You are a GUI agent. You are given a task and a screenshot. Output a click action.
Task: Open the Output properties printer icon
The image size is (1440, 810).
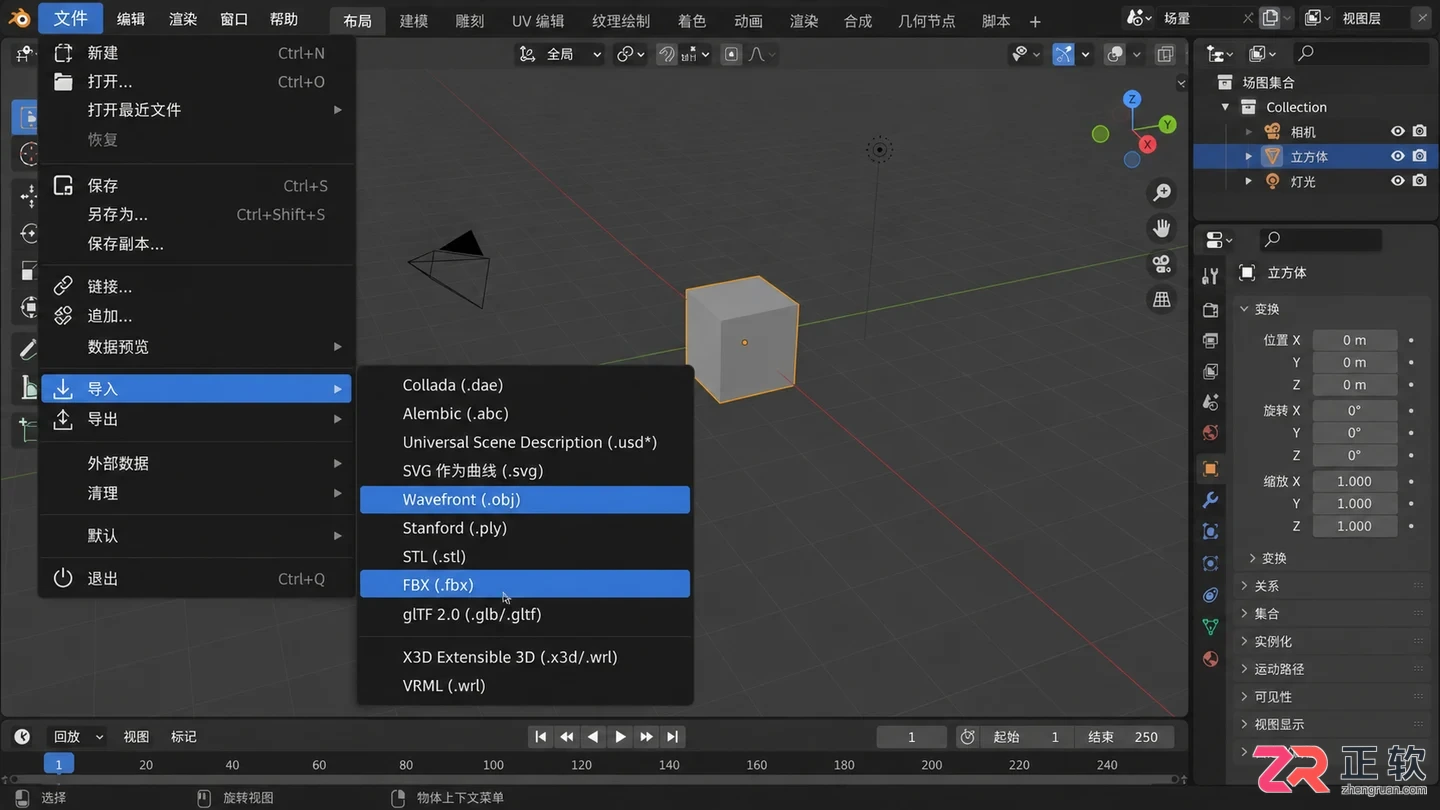click(x=1210, y=341)
